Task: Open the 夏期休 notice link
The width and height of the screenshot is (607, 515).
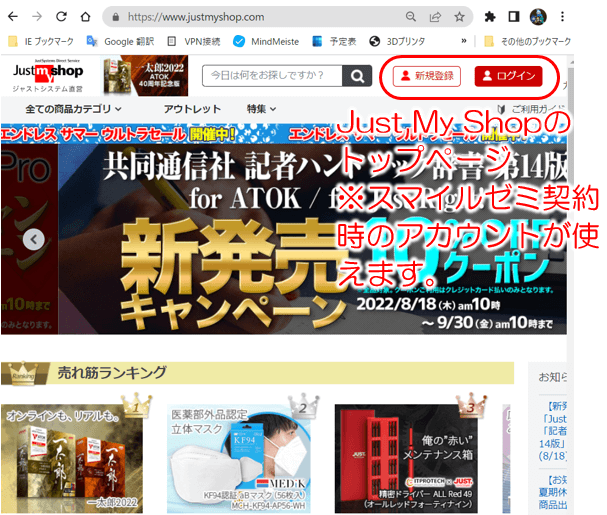Action: [553, 492]
